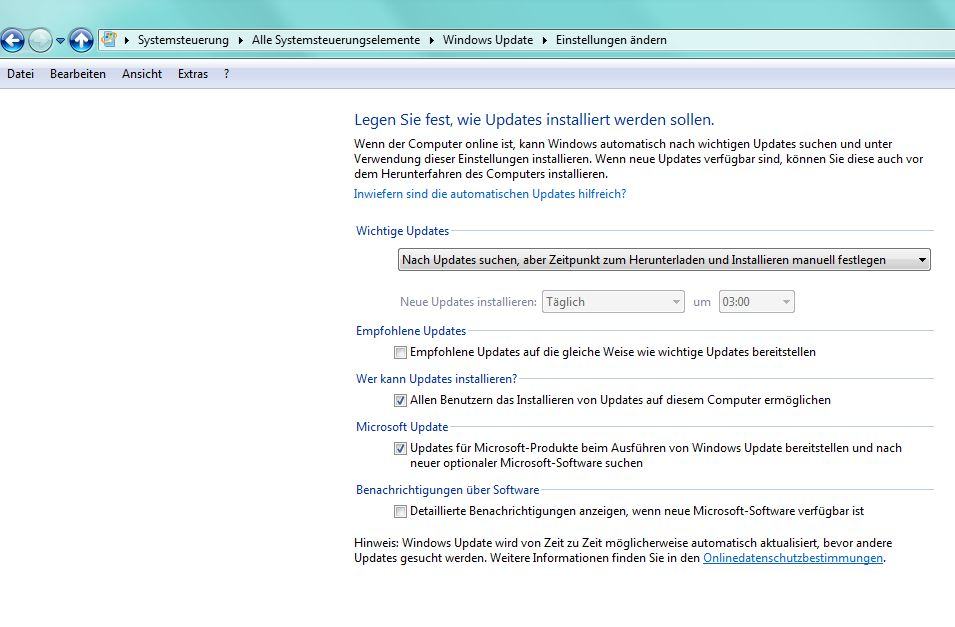
Task: Open the recent pages dropdown arrow
Action: point(60,41)
